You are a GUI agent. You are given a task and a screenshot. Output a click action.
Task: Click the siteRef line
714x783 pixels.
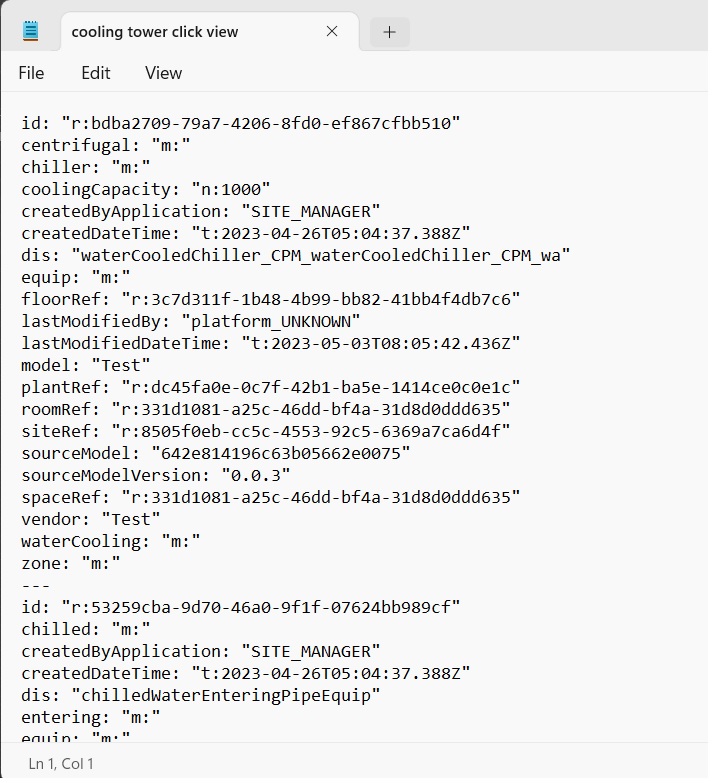click(x=266, y=431)
